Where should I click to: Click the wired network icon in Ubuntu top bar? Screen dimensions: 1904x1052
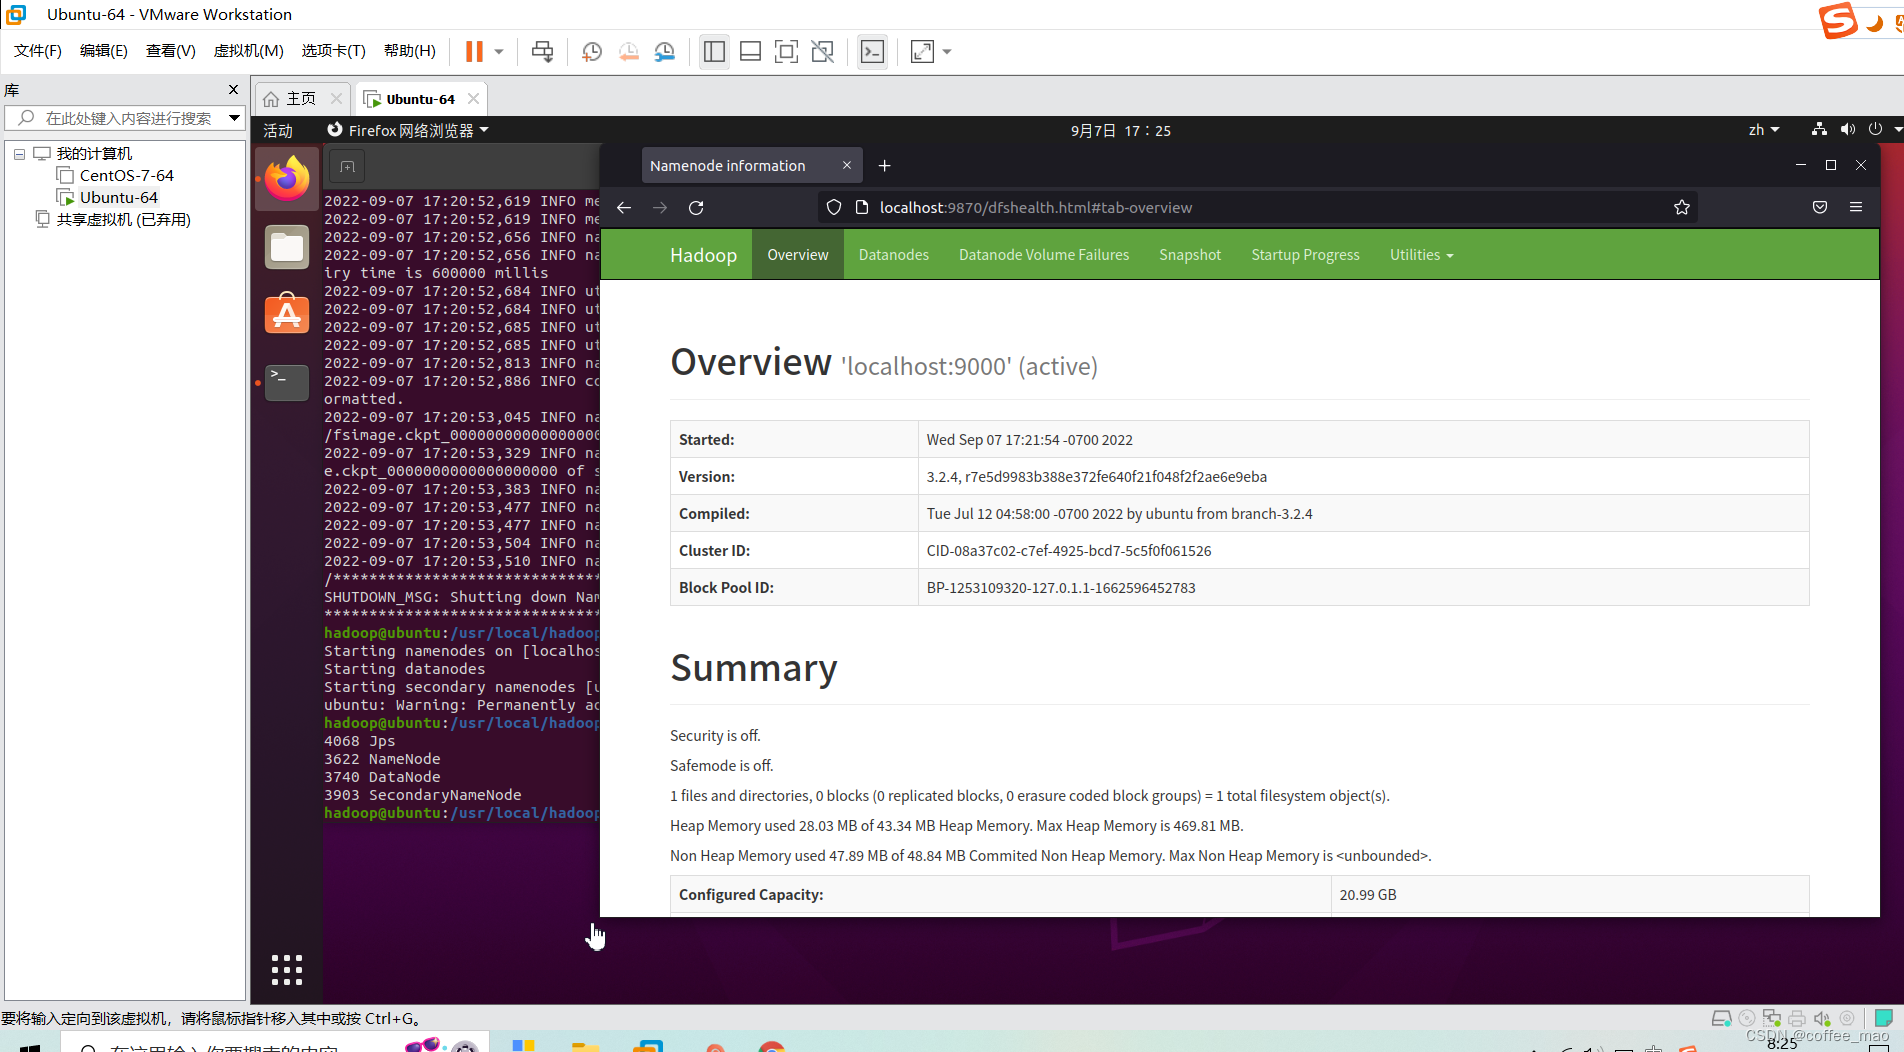point(1819,130)
